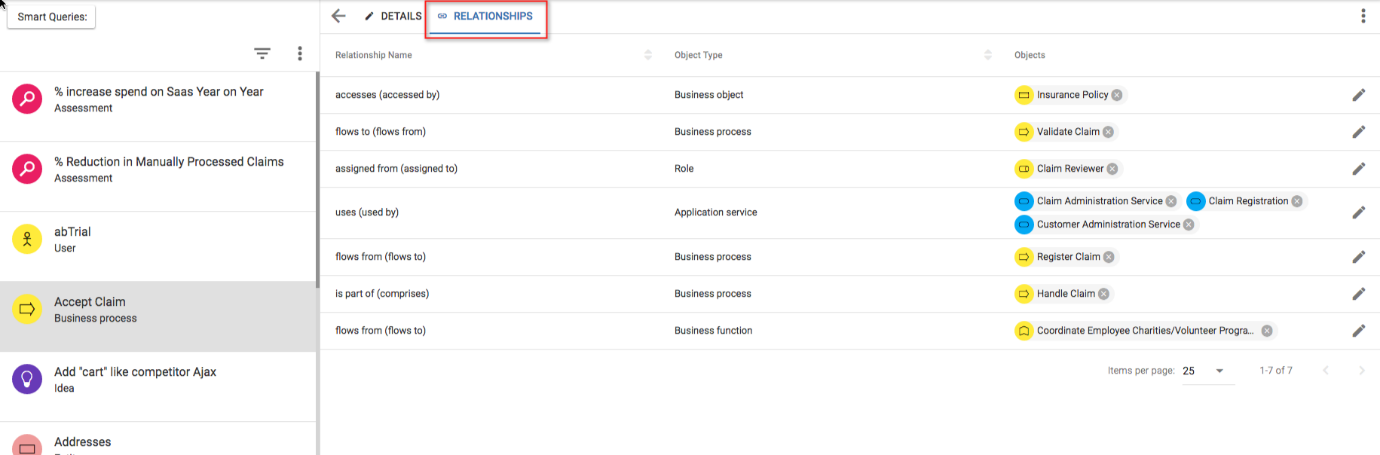
Task: Click pencil icon for Claim Reviewer row
Action: [x=1358, y=169]
